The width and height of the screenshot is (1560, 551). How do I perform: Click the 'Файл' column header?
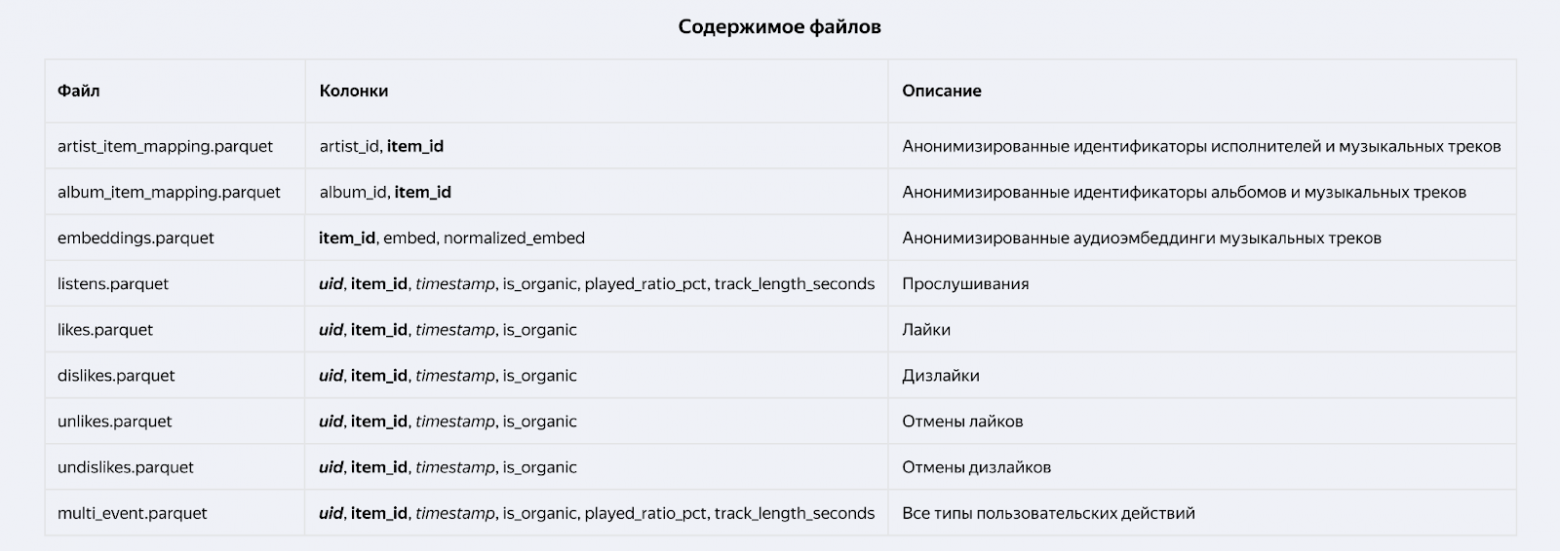tap(79, 91)
